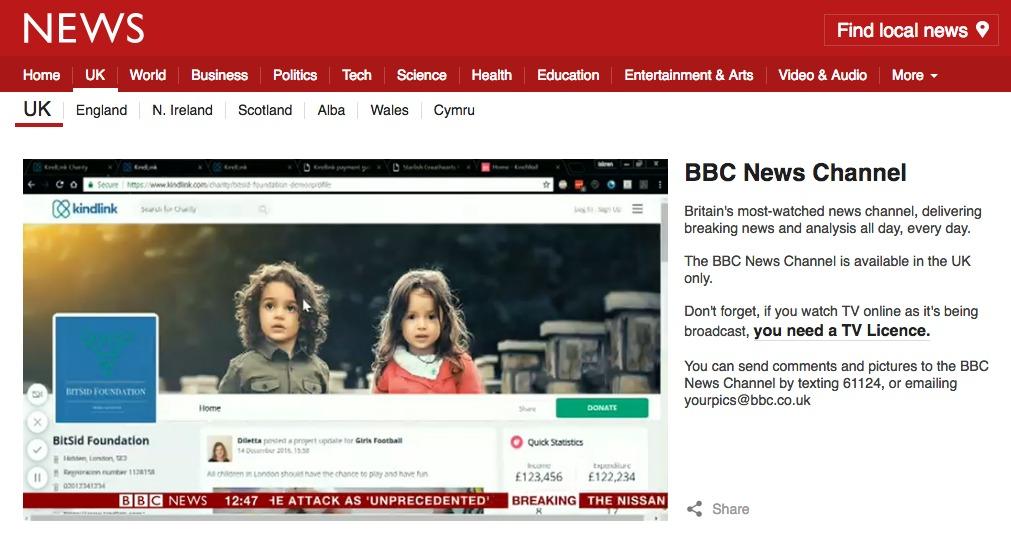Click the 12:47 clock in ticker

coord(241,501)
